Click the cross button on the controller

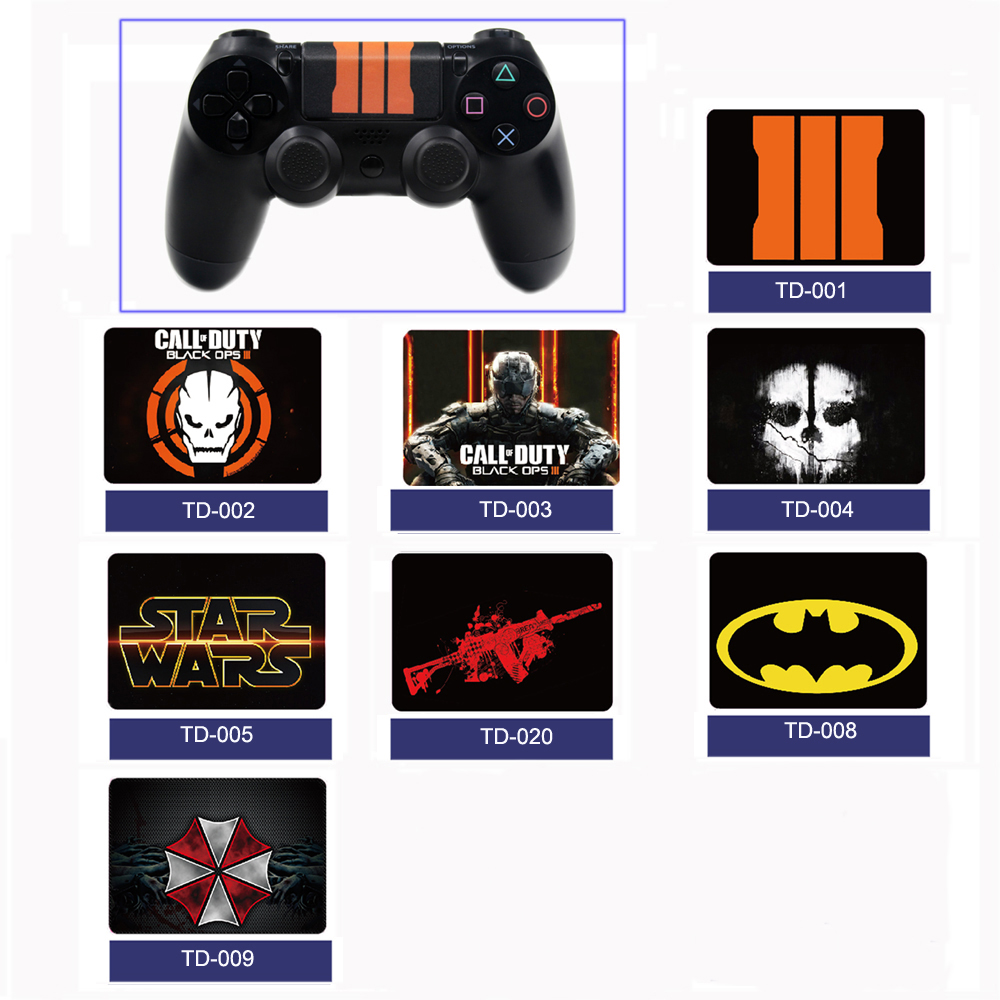pos(506,137)
